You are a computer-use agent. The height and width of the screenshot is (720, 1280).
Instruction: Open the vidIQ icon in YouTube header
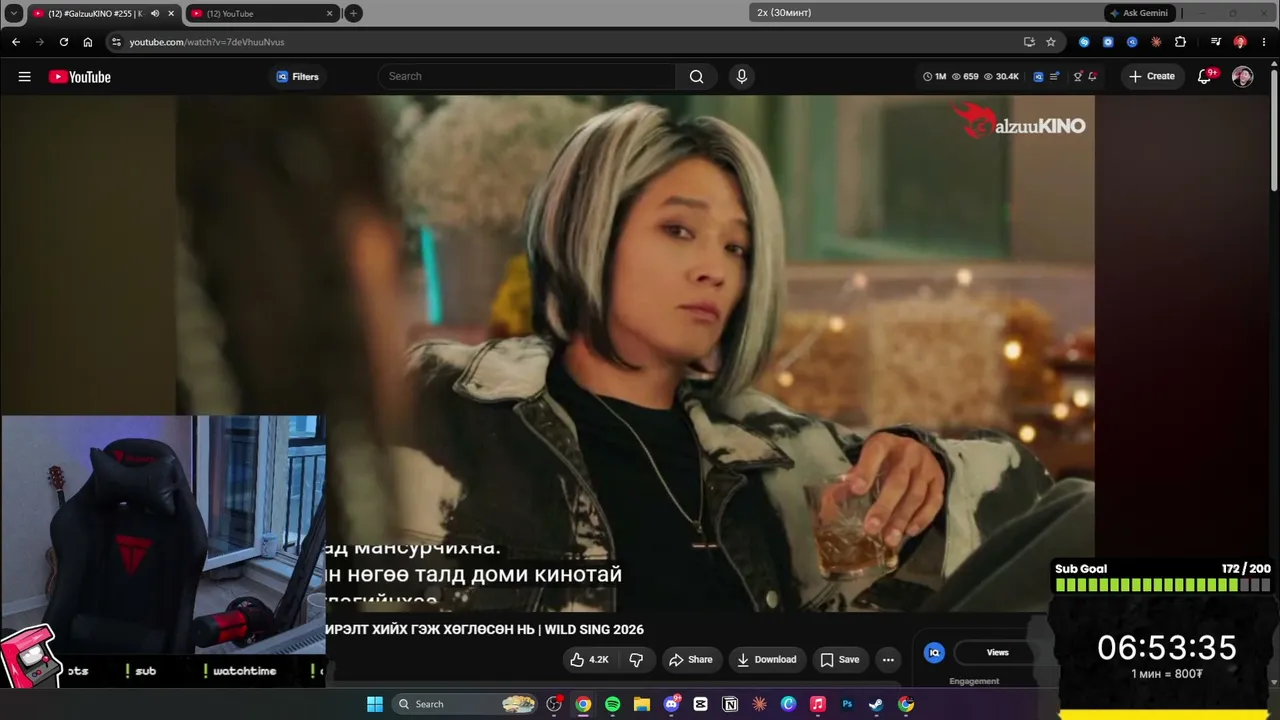[1038, 77]
